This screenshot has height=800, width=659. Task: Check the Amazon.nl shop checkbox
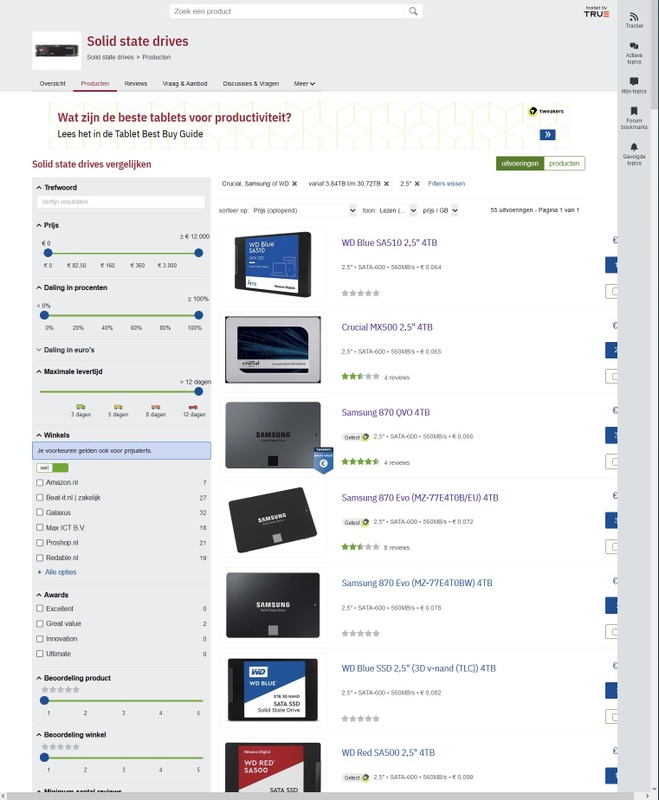(40, 482)
